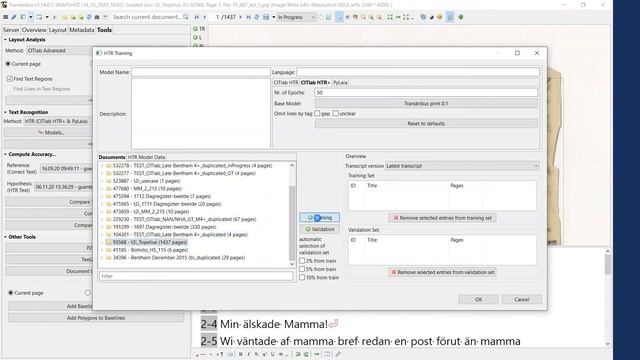Collapse the Other Tools section

click(x=5, y=237)
